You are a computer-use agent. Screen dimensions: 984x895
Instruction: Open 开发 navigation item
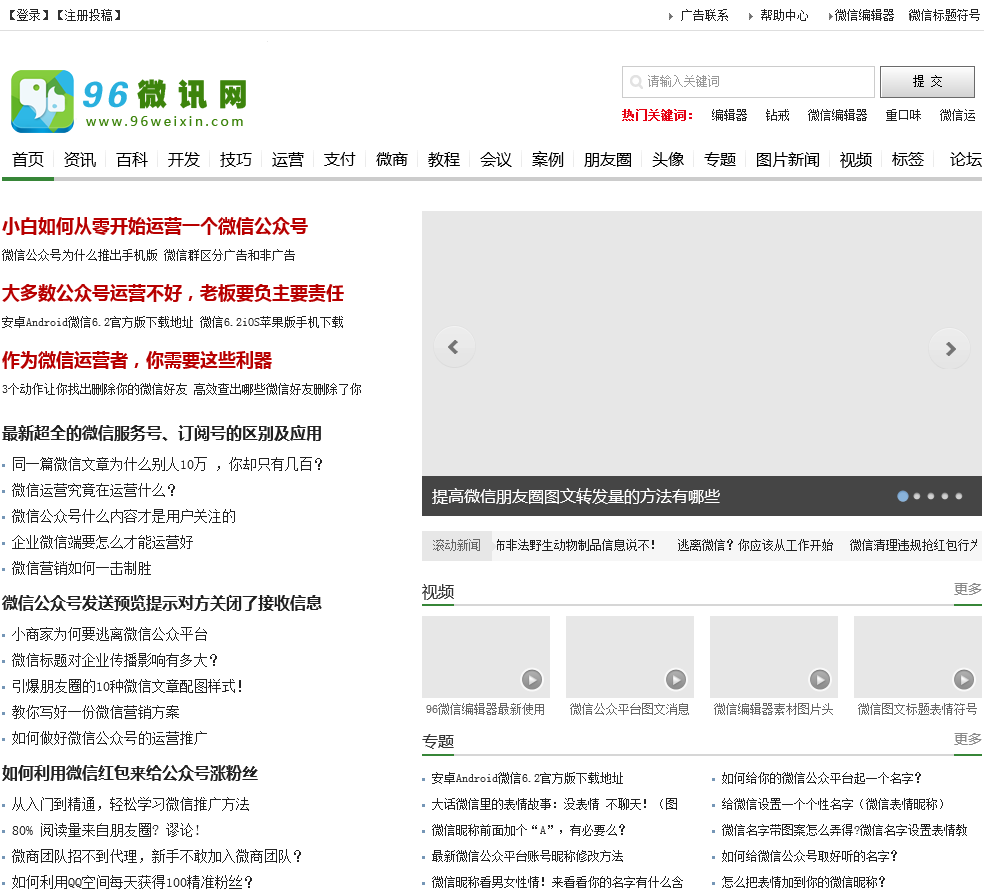click(x=184, y=160)
